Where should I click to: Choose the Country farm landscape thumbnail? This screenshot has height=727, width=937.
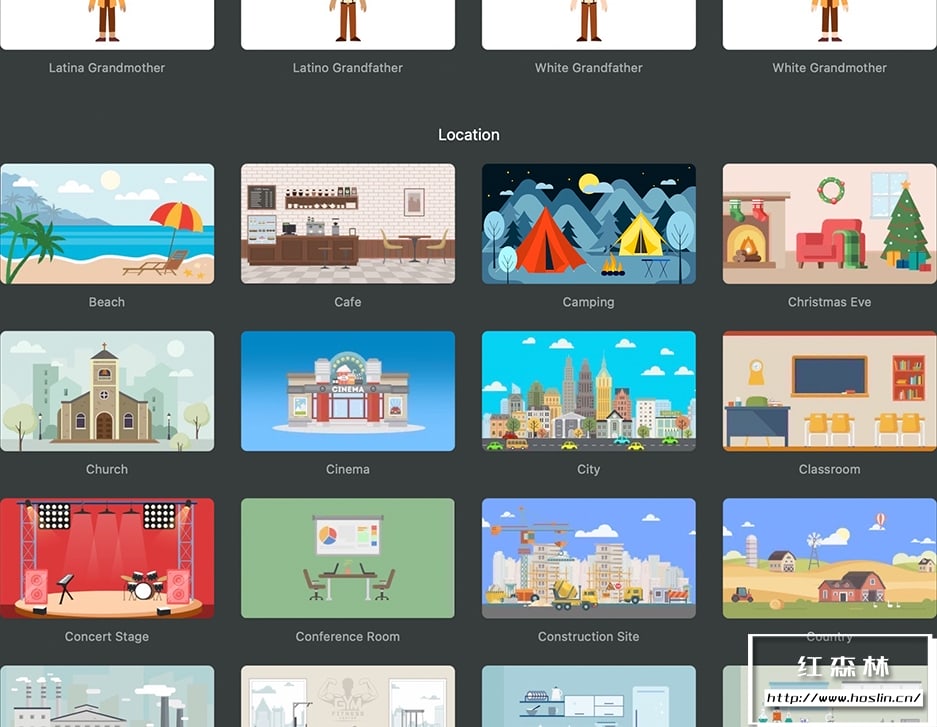[x=829, y=559]
